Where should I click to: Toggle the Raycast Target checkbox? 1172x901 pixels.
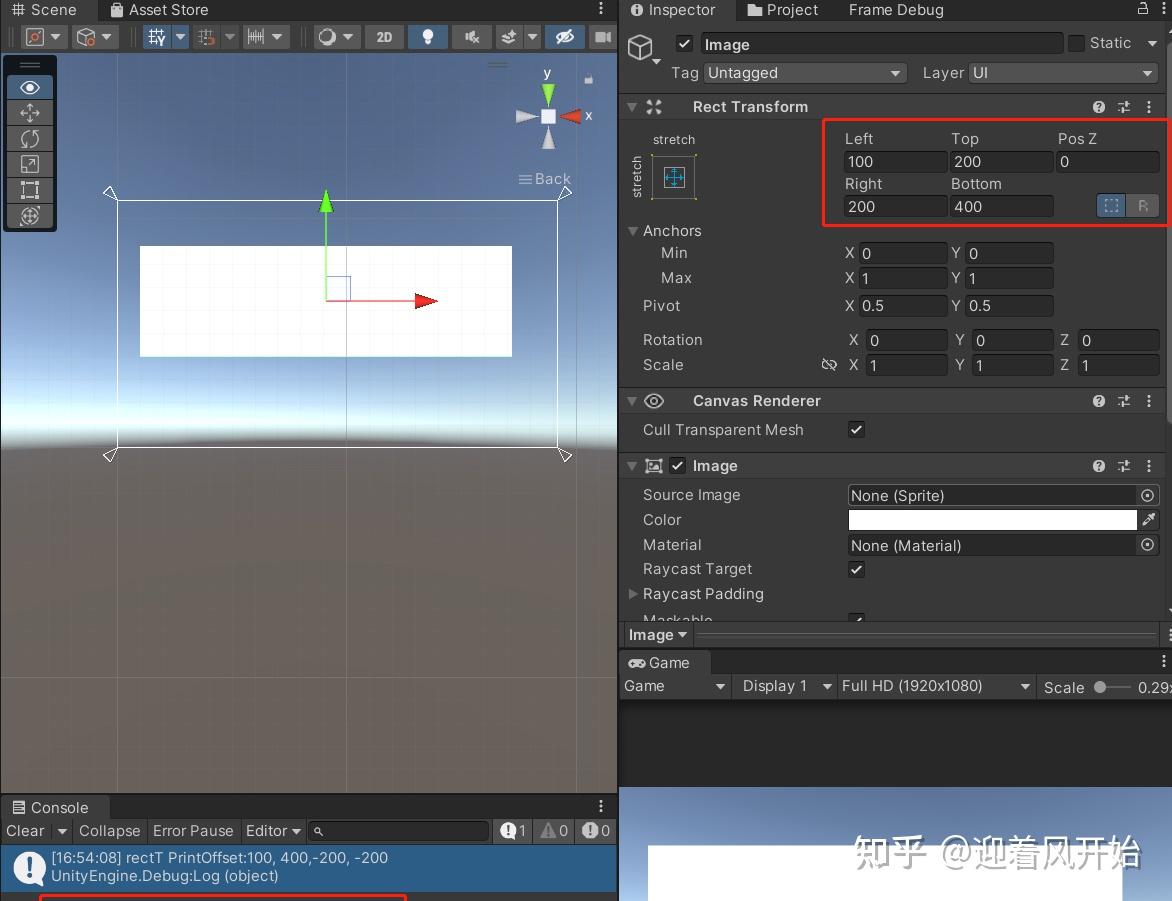point(856,569)
